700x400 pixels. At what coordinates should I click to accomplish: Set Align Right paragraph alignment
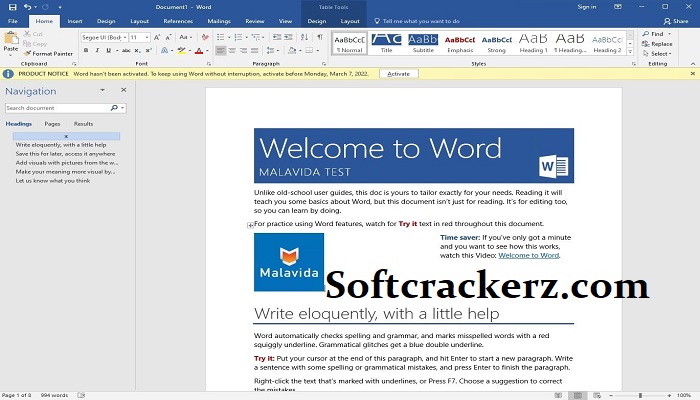[243, 50]
